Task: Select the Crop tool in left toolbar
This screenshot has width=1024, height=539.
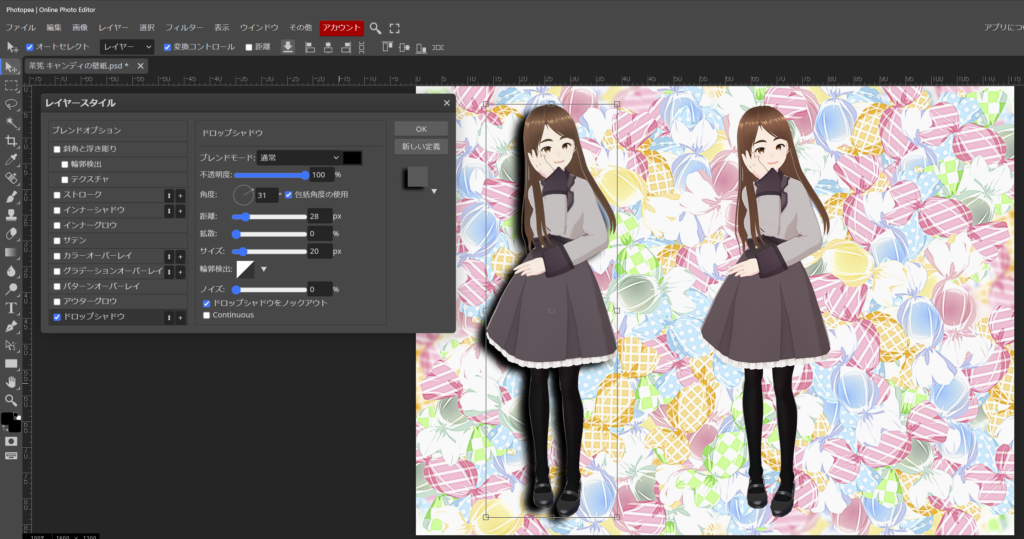Action: [12, 140]
